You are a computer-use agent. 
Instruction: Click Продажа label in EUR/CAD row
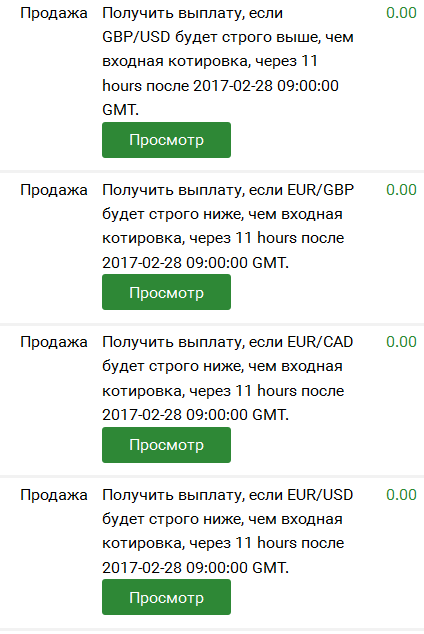(54, 342)
